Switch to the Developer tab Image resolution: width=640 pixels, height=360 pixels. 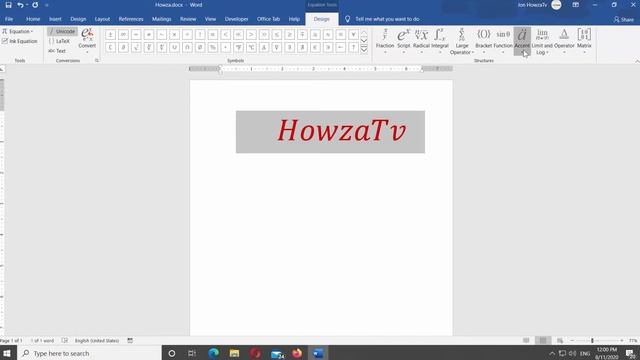pyautogui.click(x=236, y=19)
